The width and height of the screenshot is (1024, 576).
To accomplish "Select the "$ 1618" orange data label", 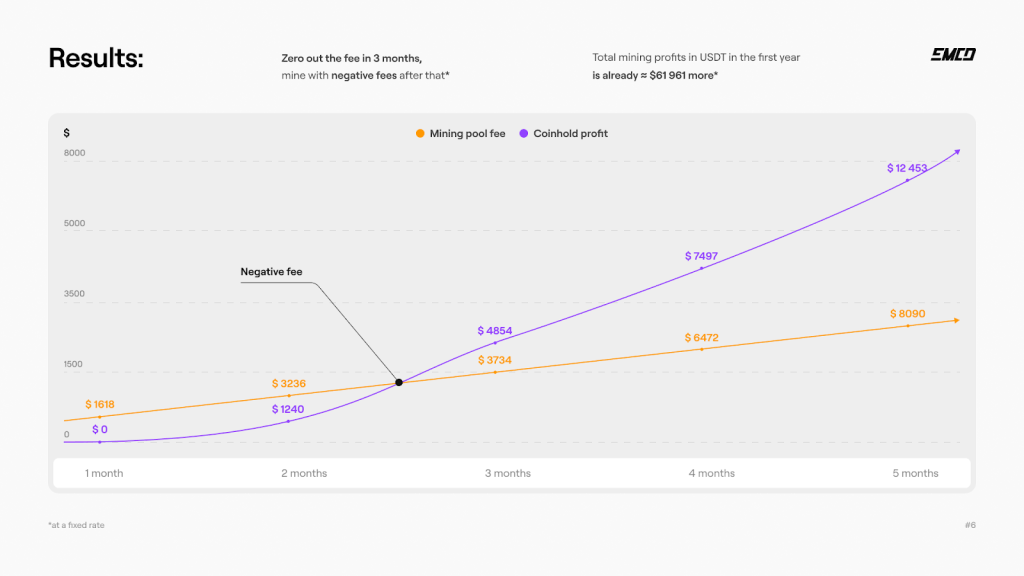I will 100,405.
